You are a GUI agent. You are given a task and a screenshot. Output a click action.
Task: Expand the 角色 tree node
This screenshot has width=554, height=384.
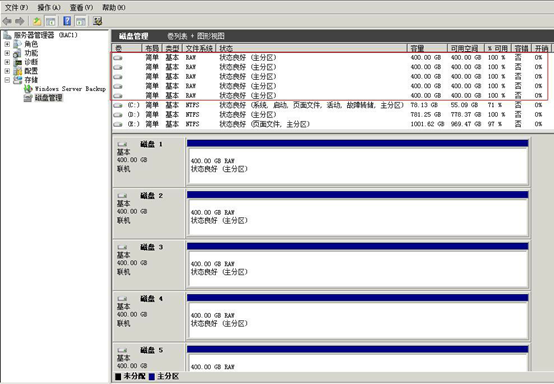pyautogui.click(x=7, y=44)
